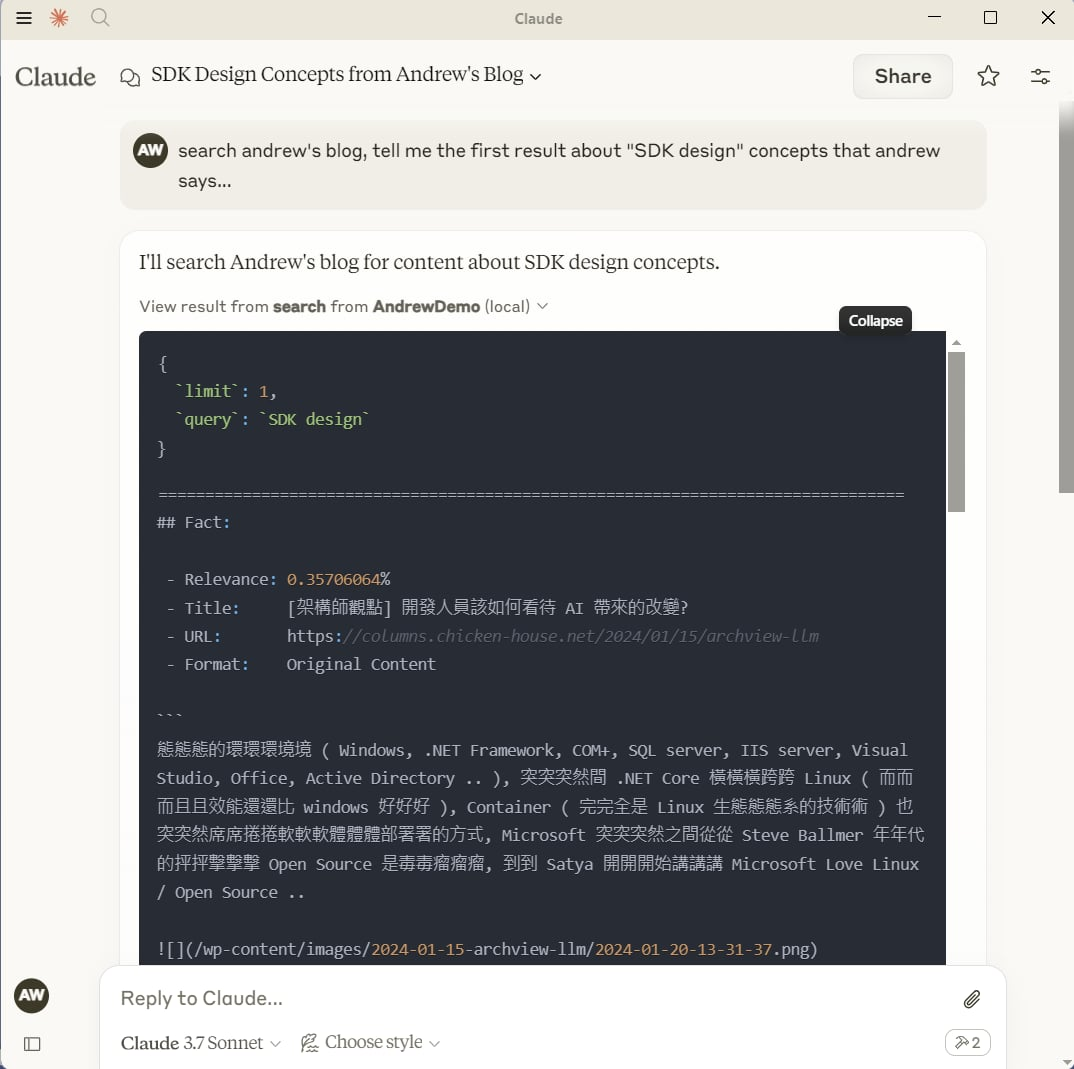Open available tools via the hammer icon

point(966,1042)
